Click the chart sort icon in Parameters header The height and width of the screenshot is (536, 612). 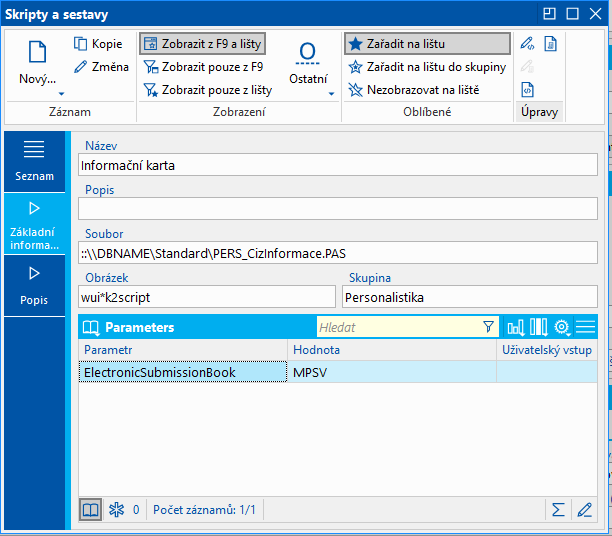click(x=515, y=327)
